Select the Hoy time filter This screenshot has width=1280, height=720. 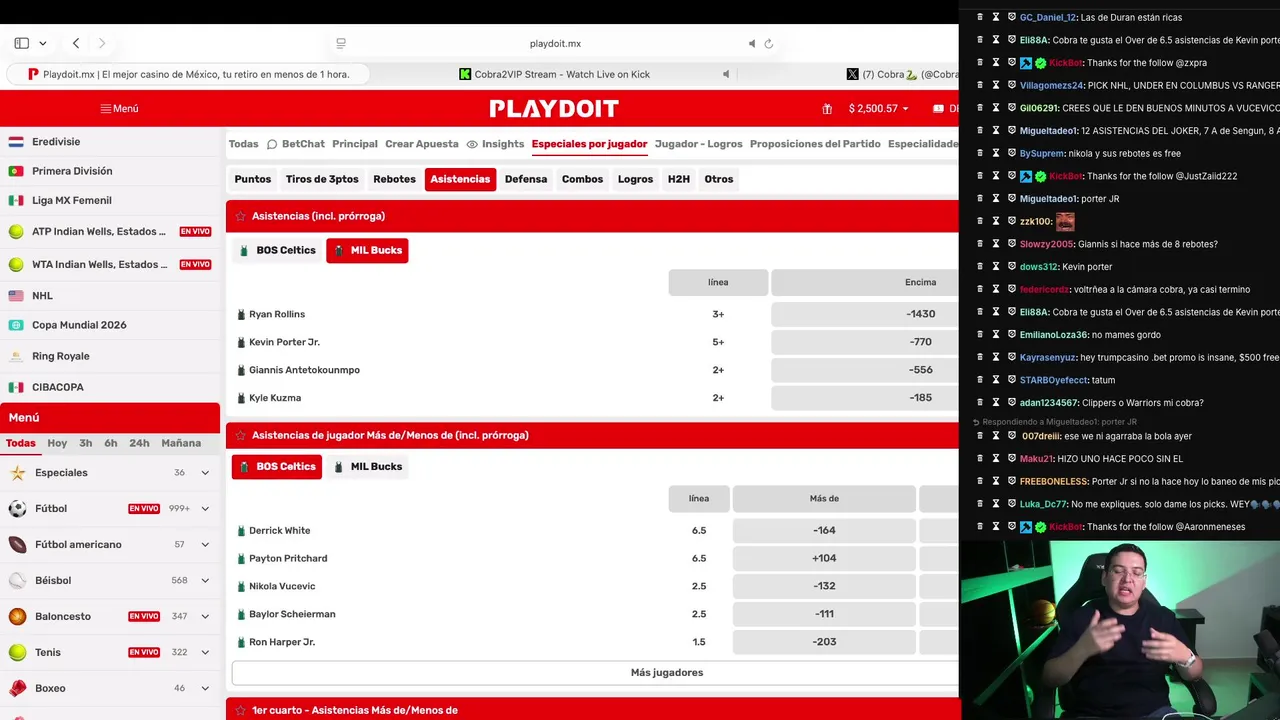(57, 443)
